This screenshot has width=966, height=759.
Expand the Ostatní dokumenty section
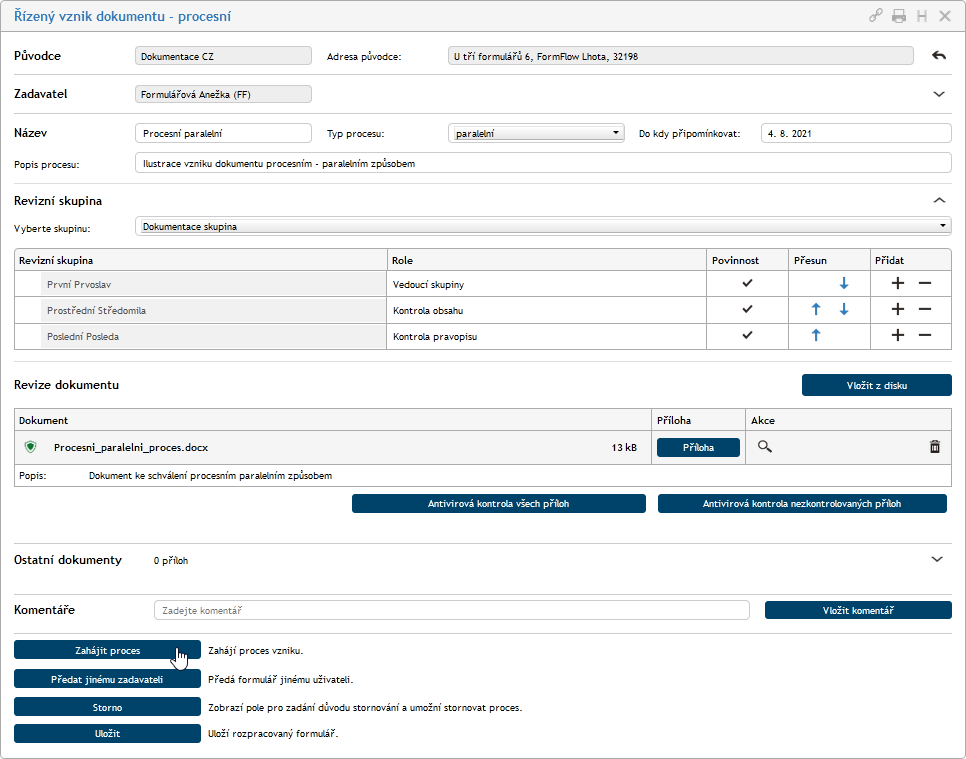coord(938,560)
